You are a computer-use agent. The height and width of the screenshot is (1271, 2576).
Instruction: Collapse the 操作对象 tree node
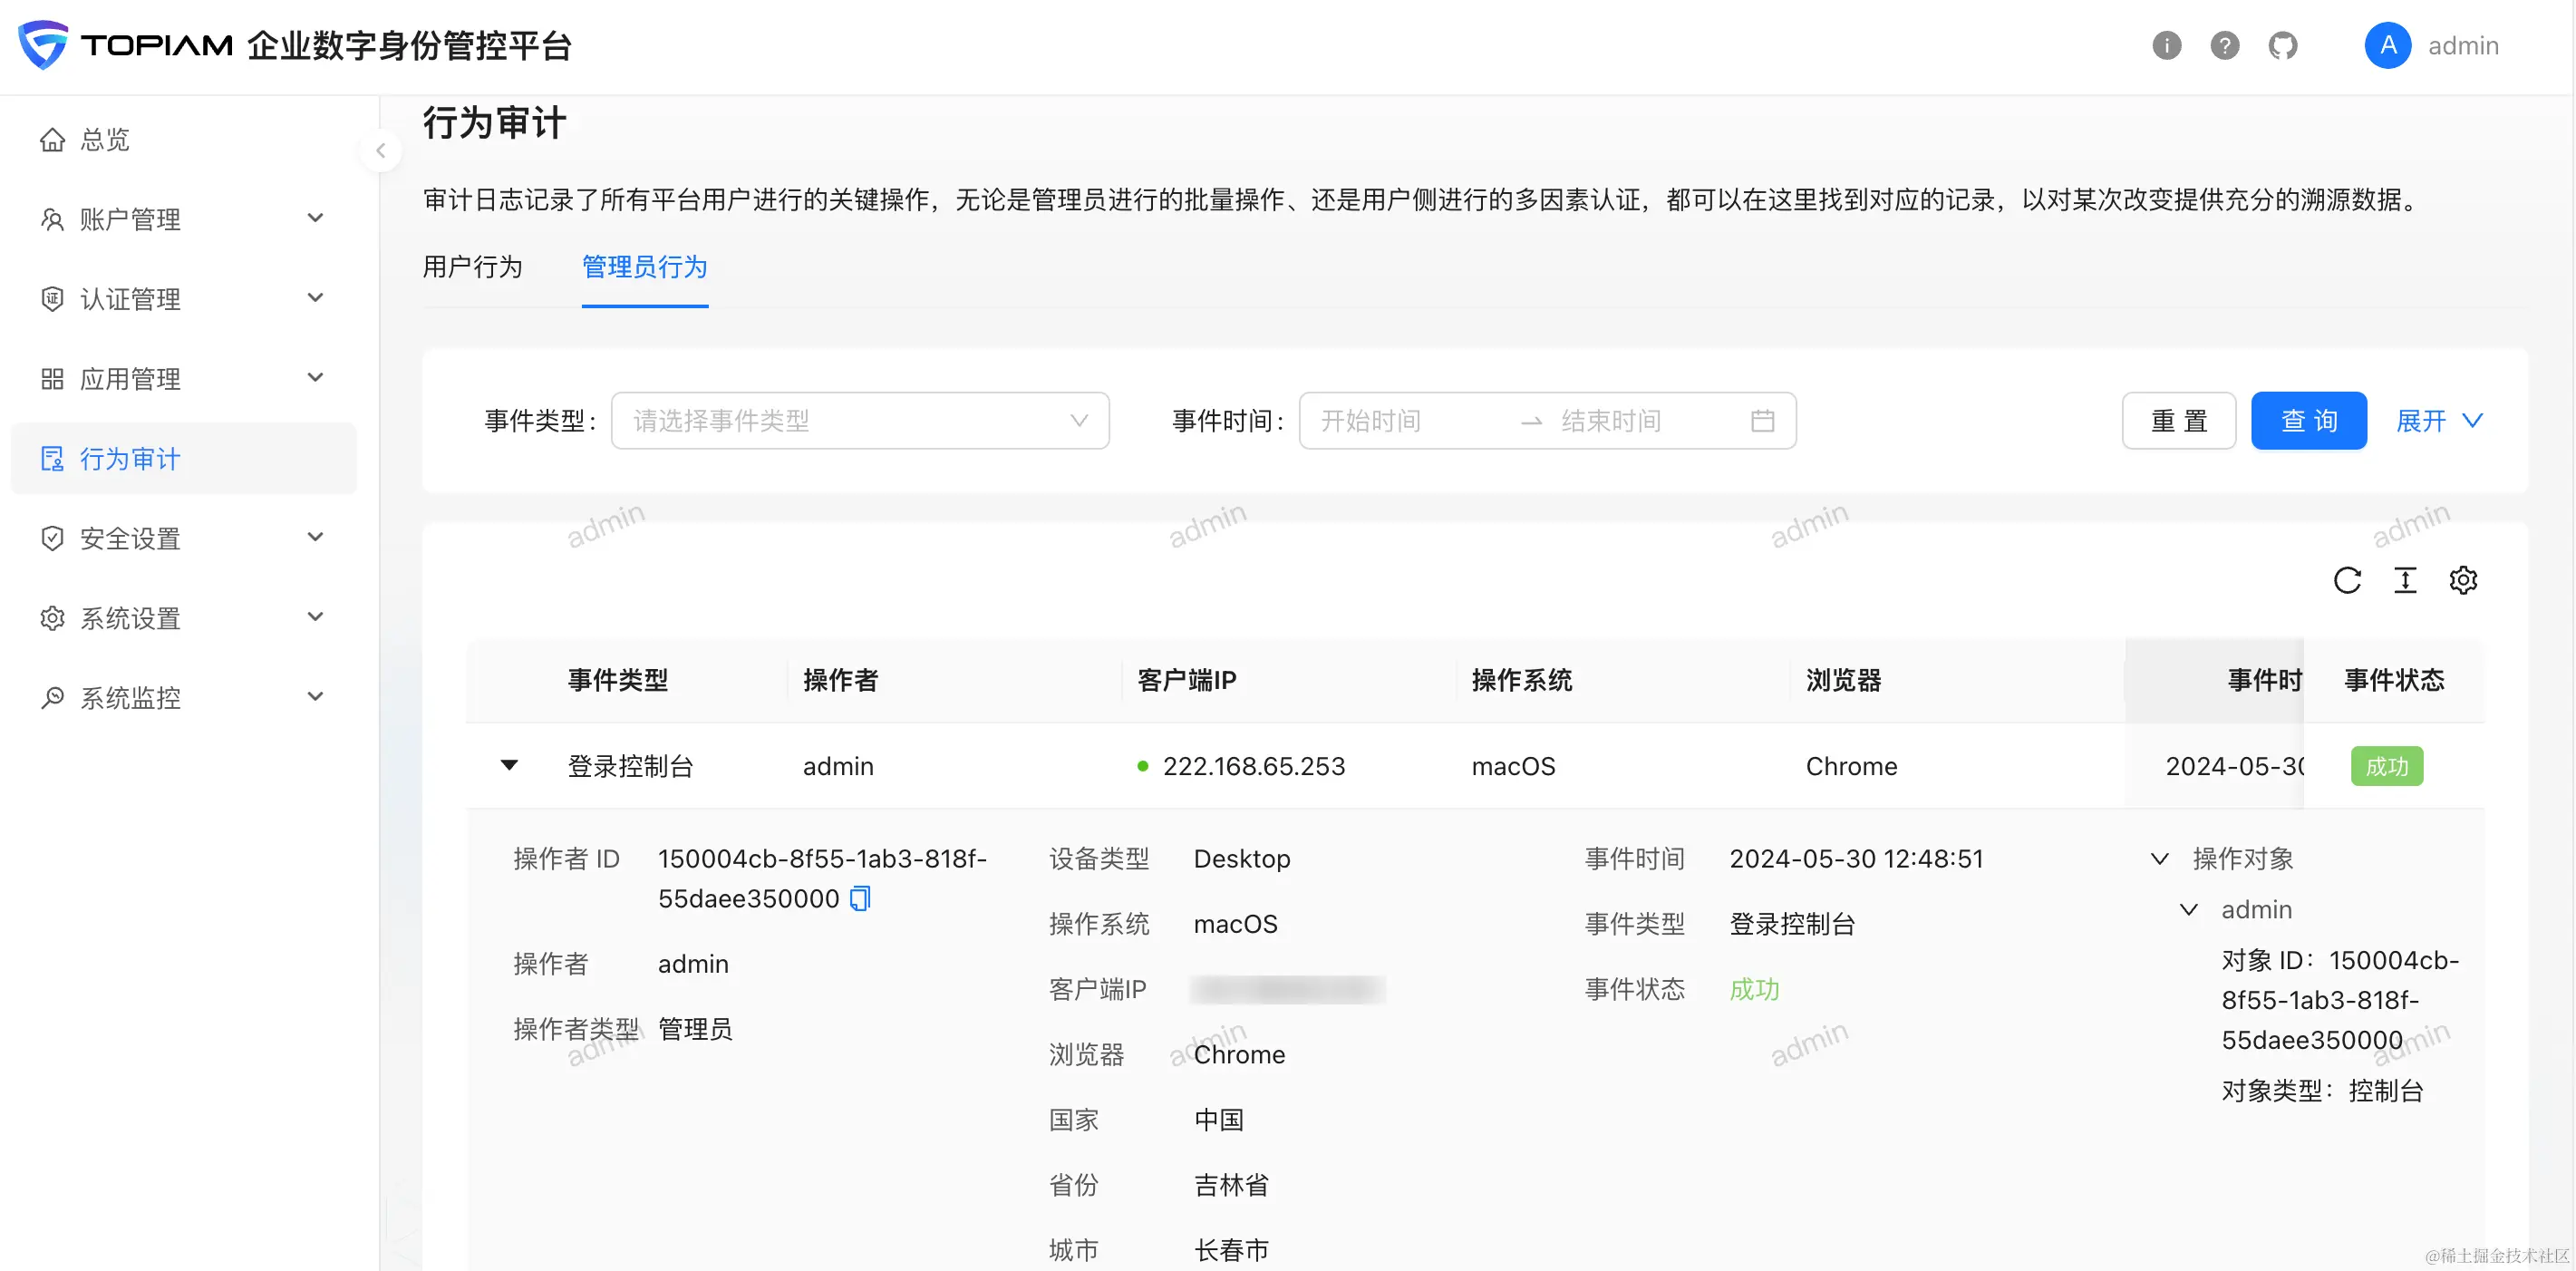click(x=2160, y=859)
